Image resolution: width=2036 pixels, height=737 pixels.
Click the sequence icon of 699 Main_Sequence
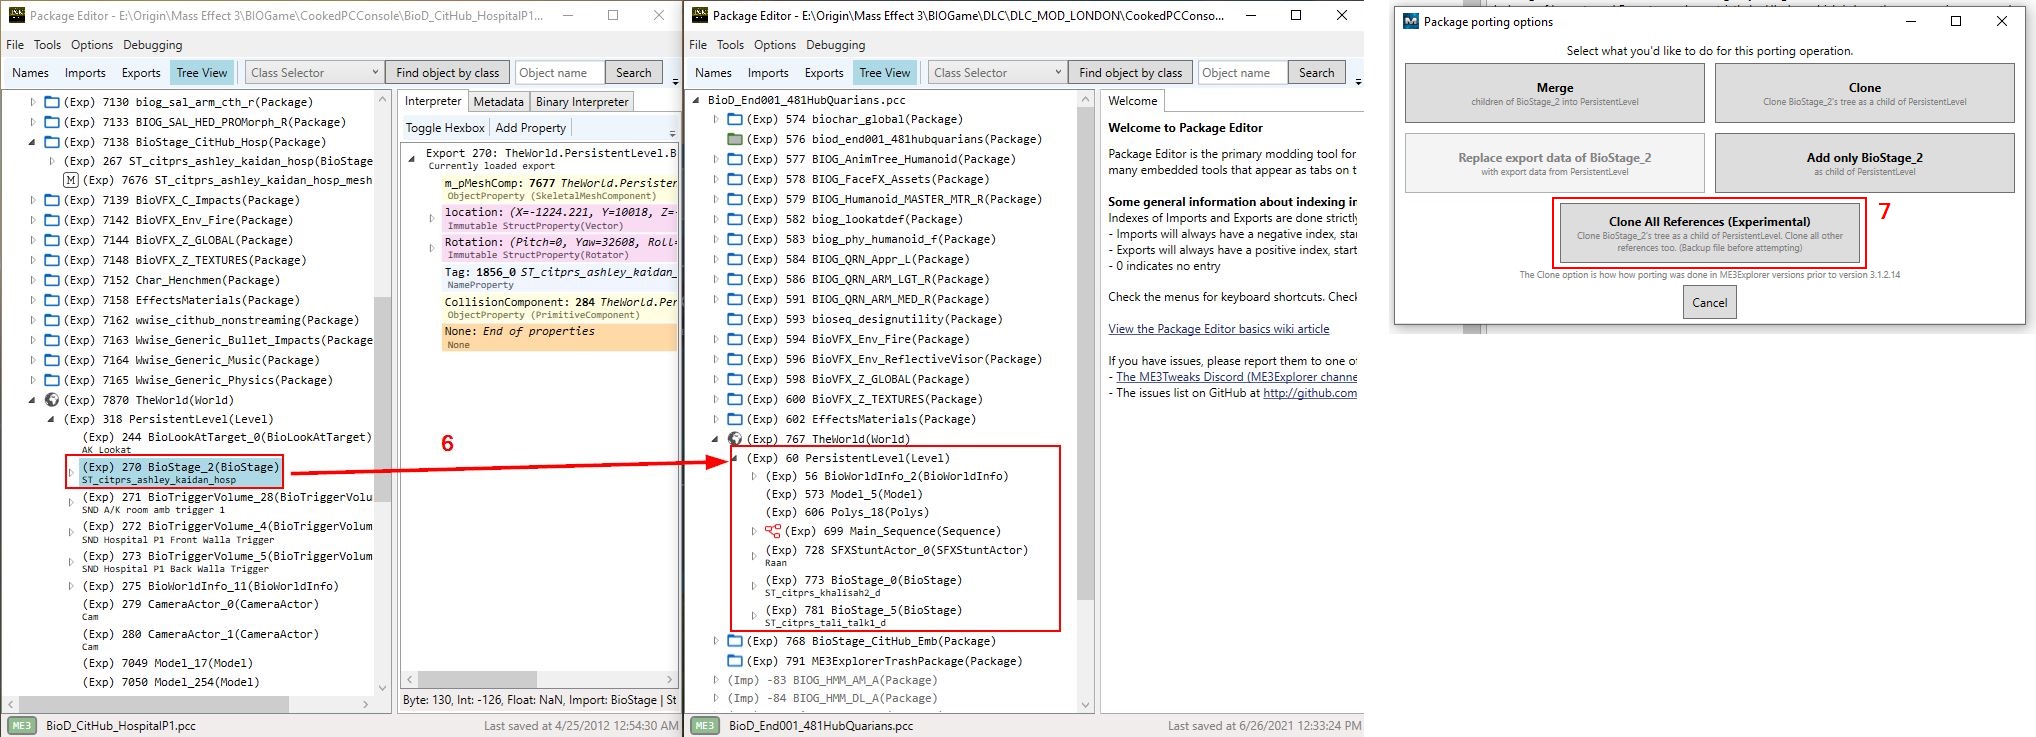point(772,531)
